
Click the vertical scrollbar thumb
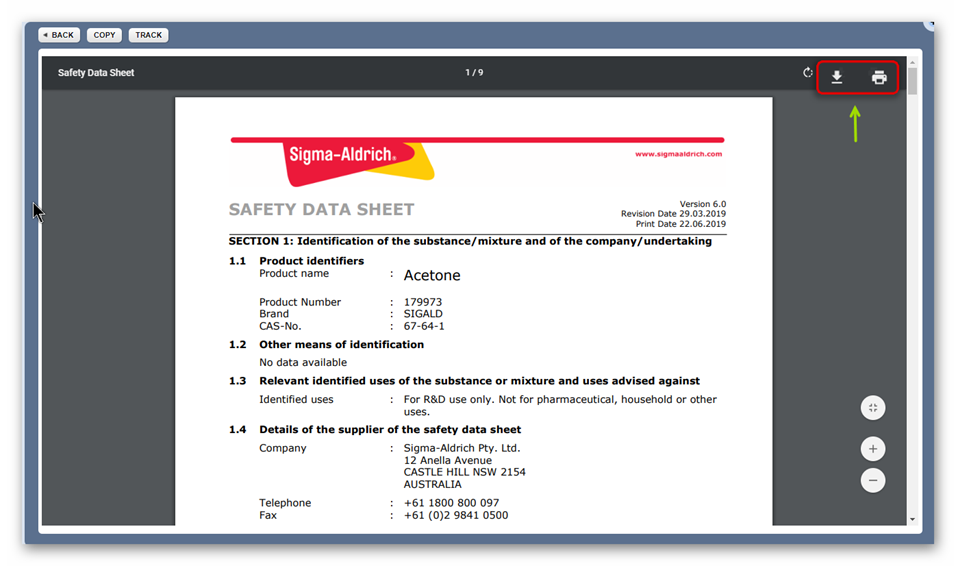(x=912, y=81)
